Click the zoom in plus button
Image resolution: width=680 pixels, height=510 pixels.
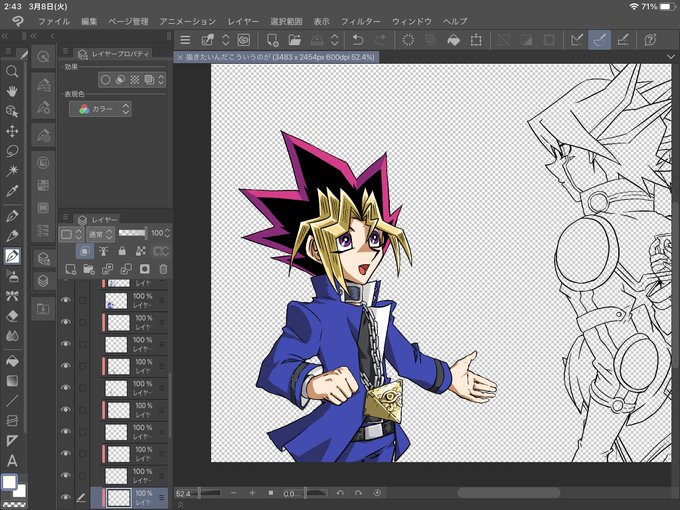tap(252, 493)
